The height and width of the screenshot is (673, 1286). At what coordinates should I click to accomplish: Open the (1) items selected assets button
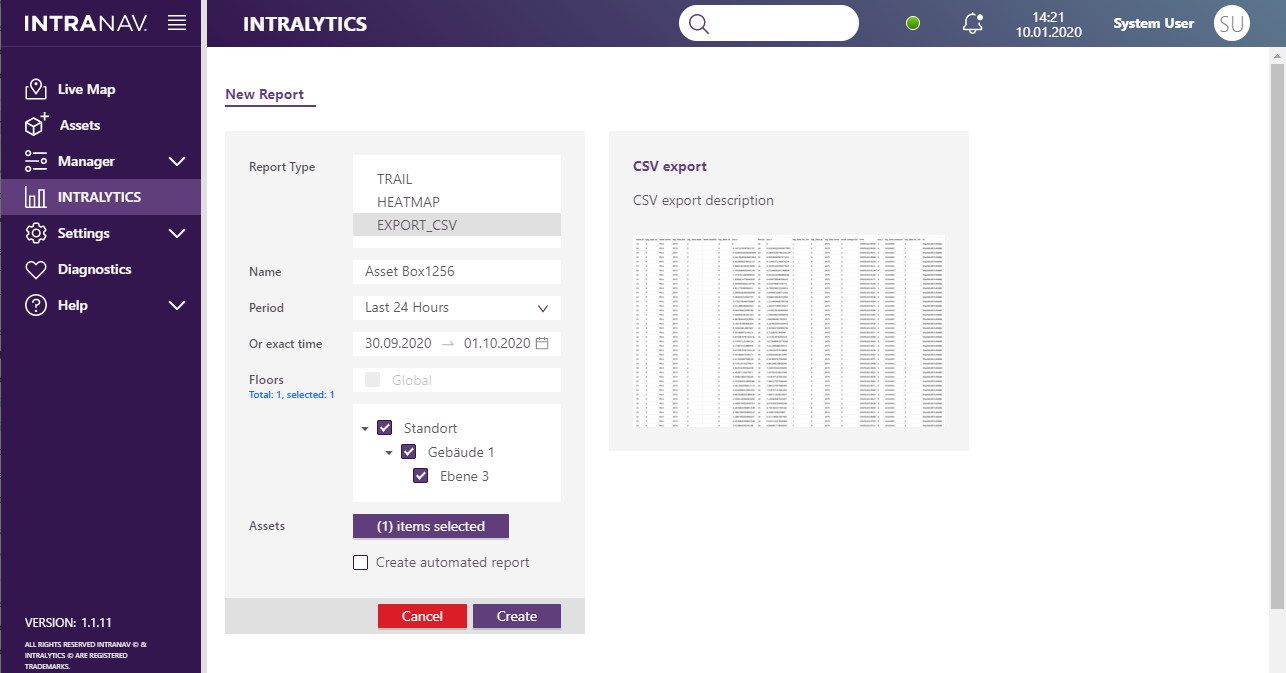click(431, 526)
